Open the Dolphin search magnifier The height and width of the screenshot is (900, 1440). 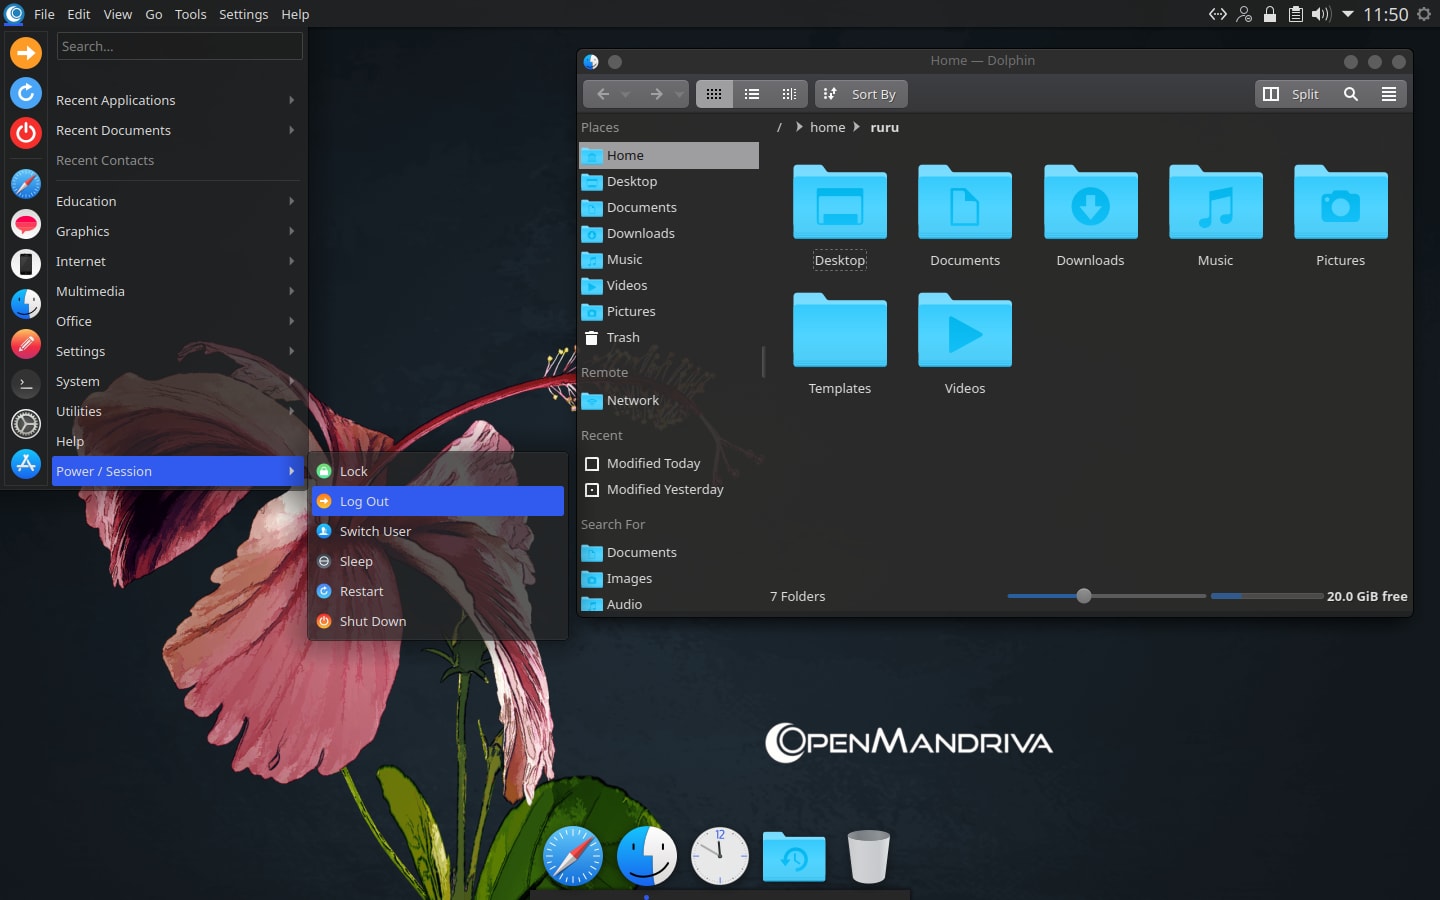pyautogui.click(x=1351, y=94)
